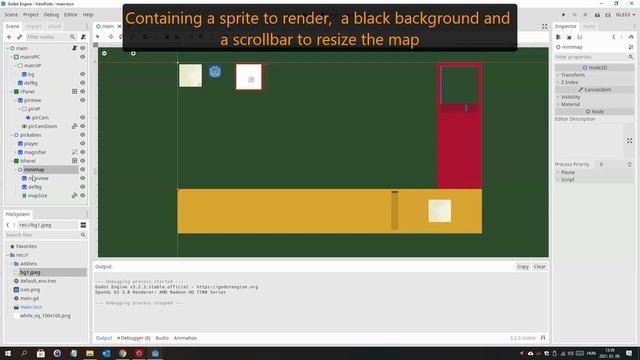640x360 pixels.
Task: Open the Inspector object properties tools icon
Action: coord(631,47)
